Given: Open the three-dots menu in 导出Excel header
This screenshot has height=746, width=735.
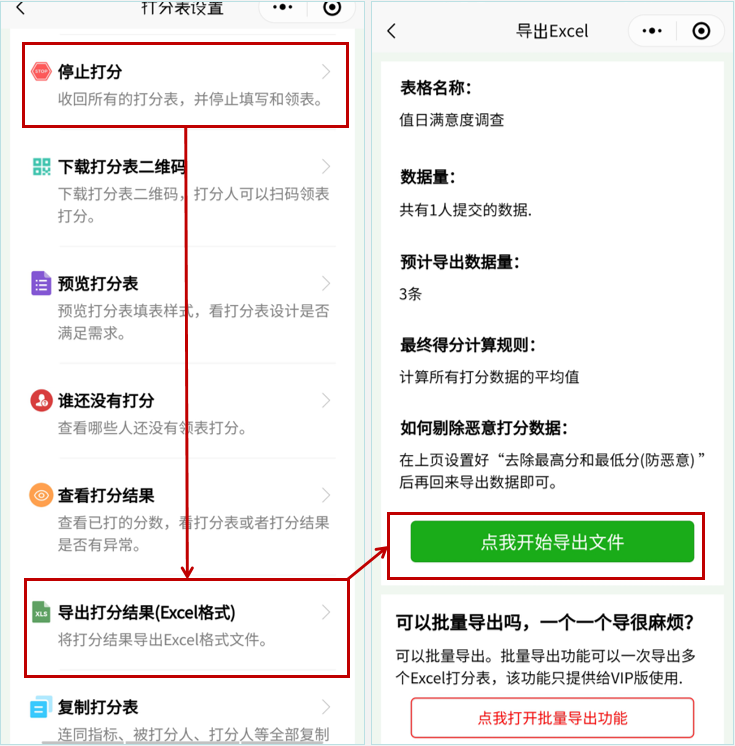Looking at the screenshot, I should [x=652, y=31].
